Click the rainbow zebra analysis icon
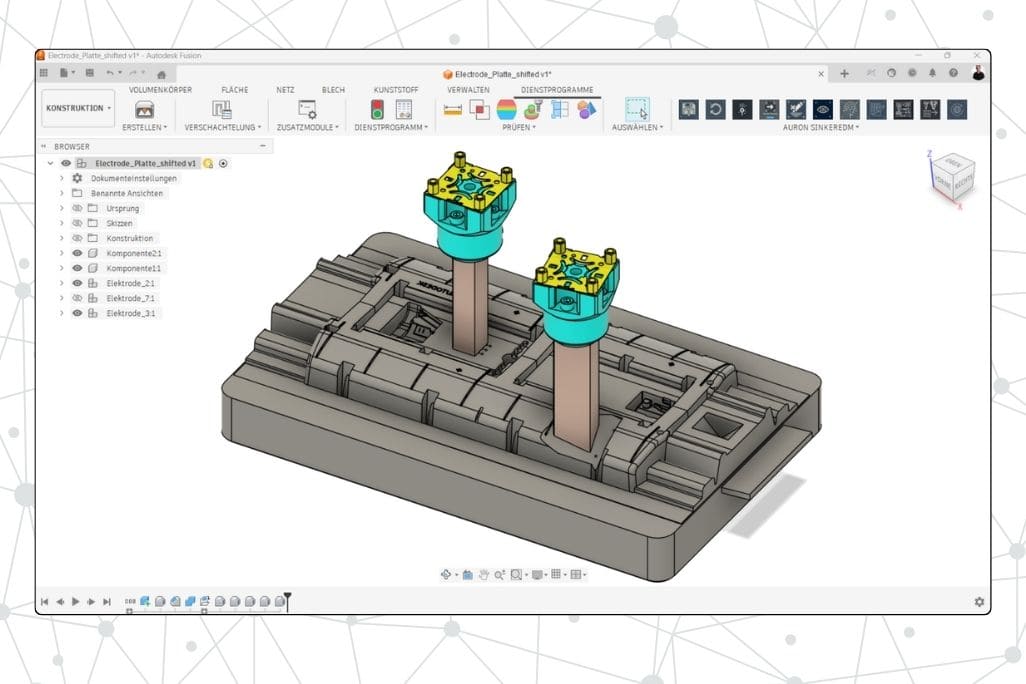Viewport: 1026px width, 684px height. 506,109
